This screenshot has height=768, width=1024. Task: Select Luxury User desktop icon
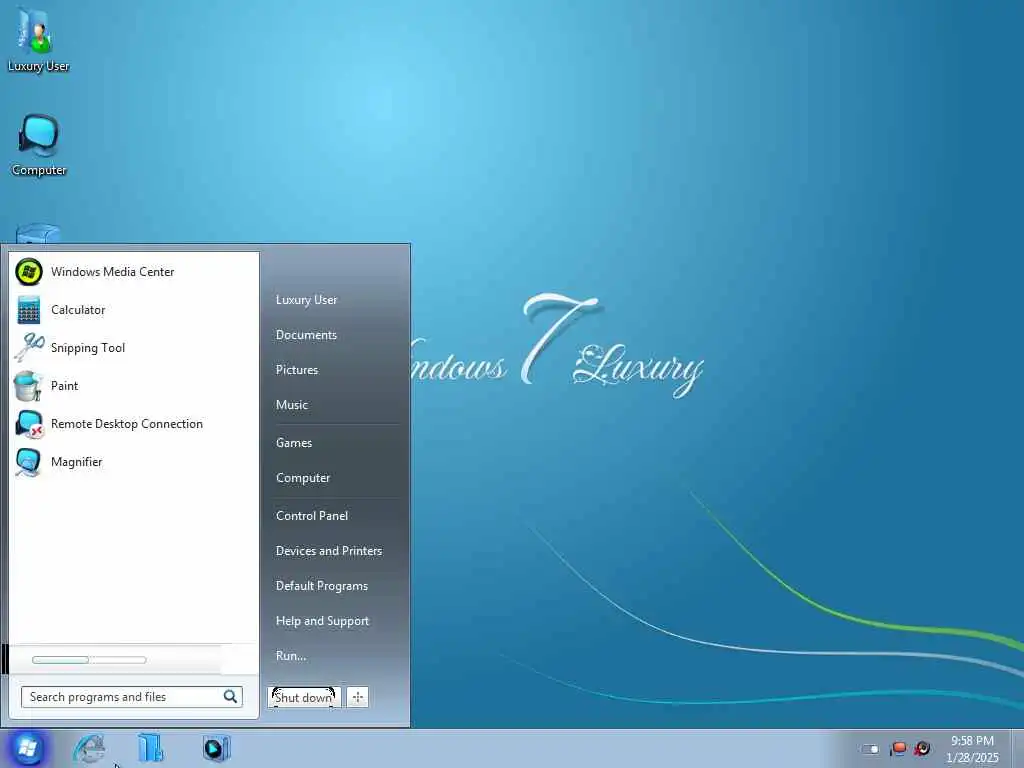tap(38, 39)
